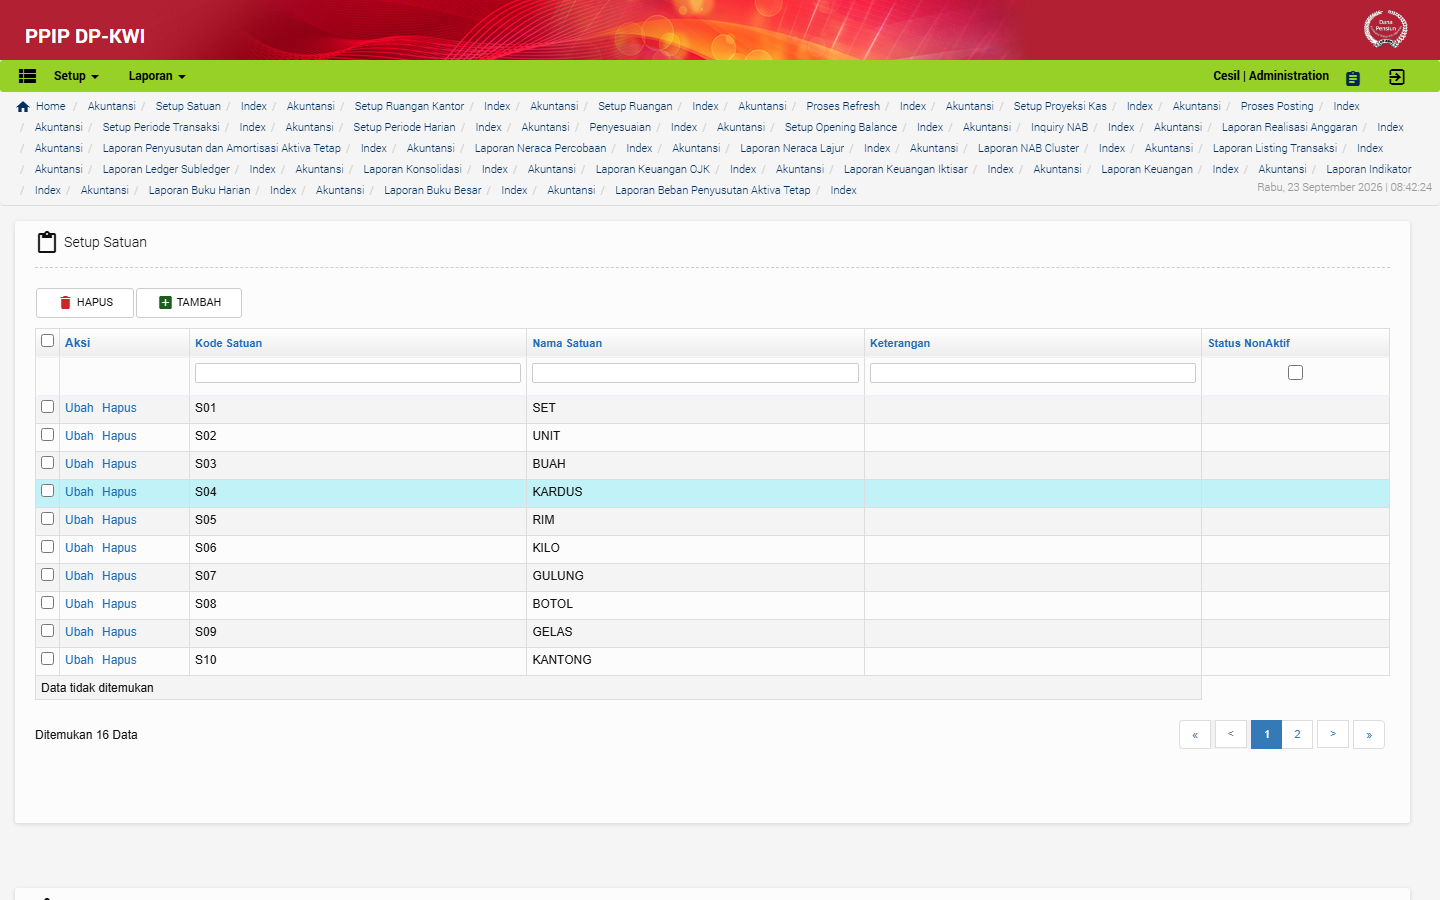
Task: Expand the Laporan dropdown menu
Action: pyautogui.click(x=157, y=76)
